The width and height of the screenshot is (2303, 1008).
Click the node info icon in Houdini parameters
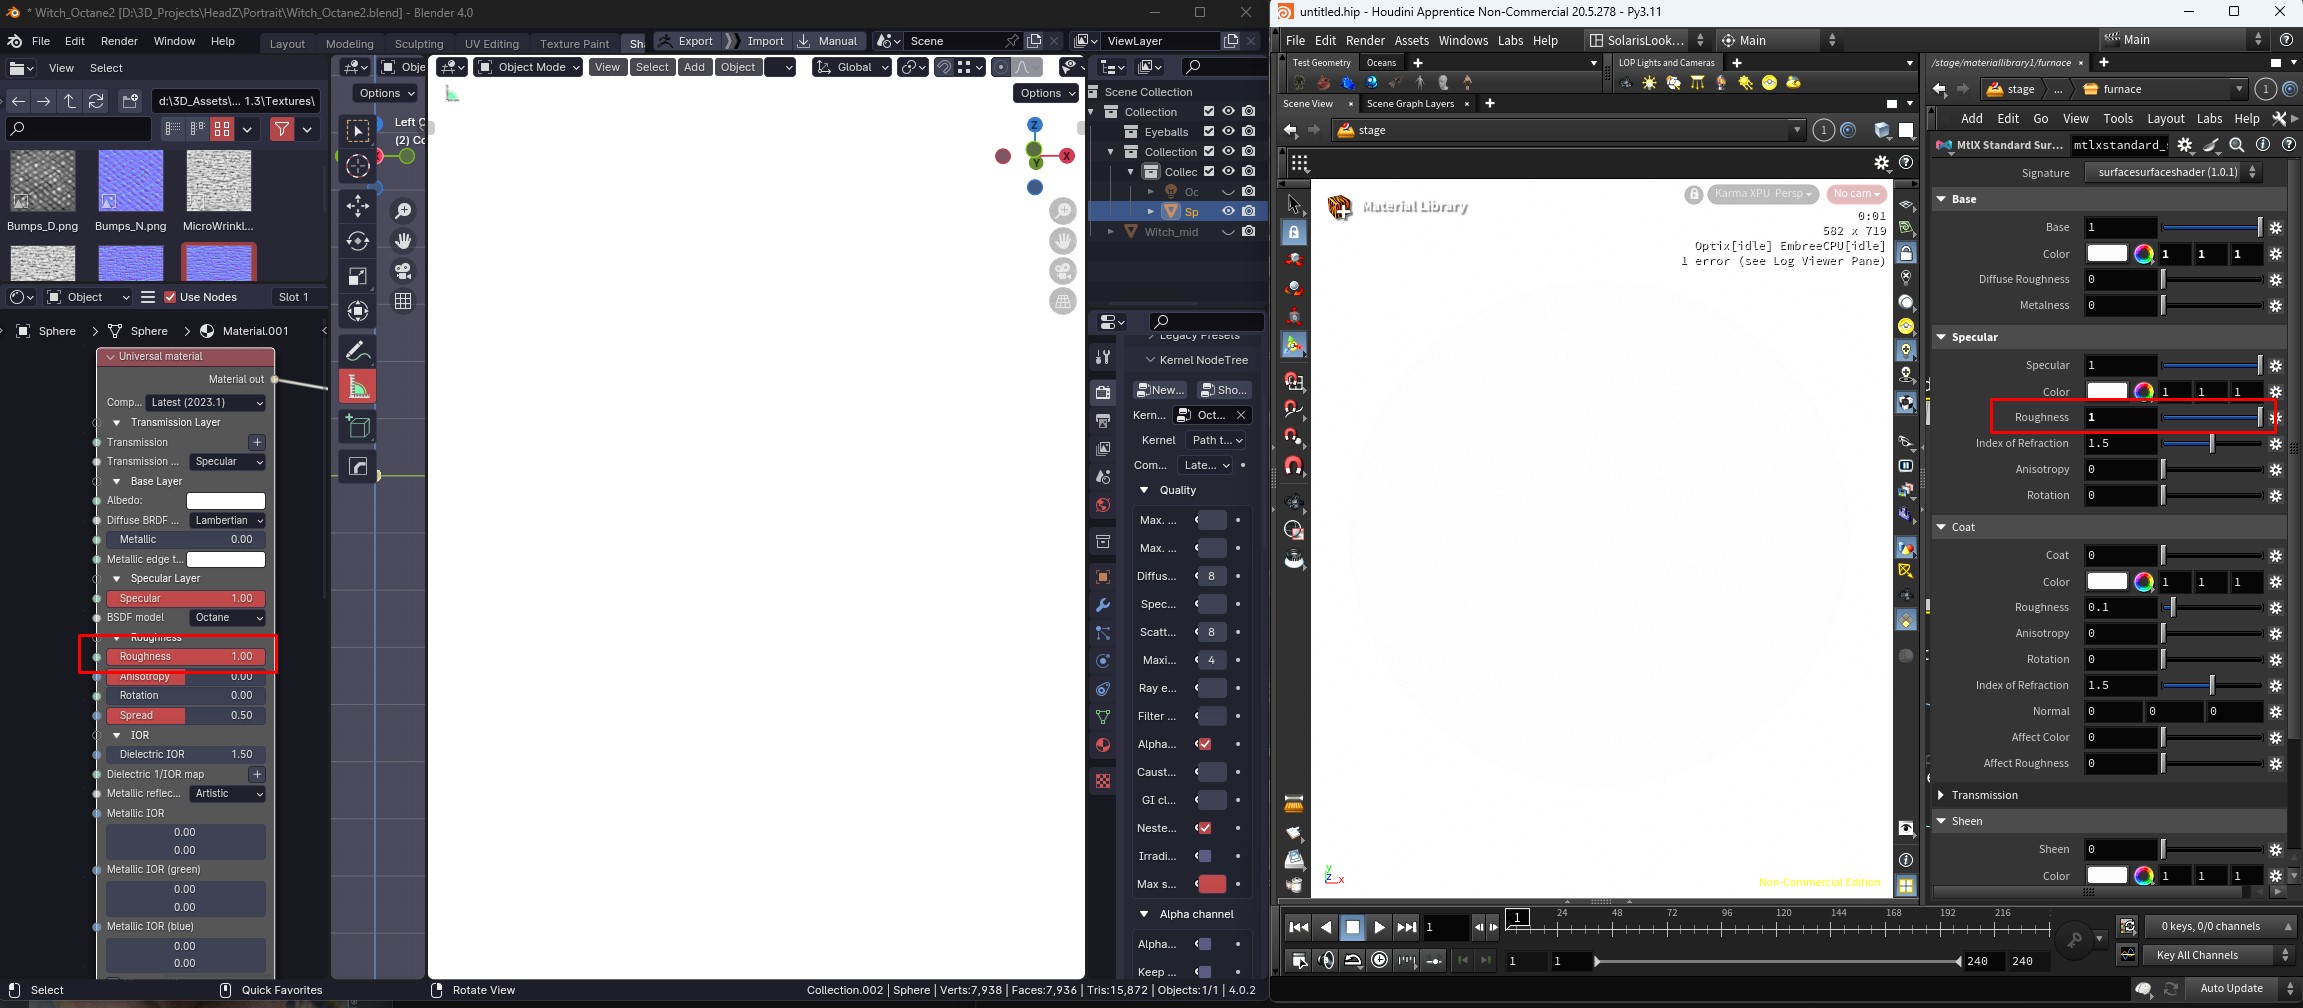[x=2263, y=145]
